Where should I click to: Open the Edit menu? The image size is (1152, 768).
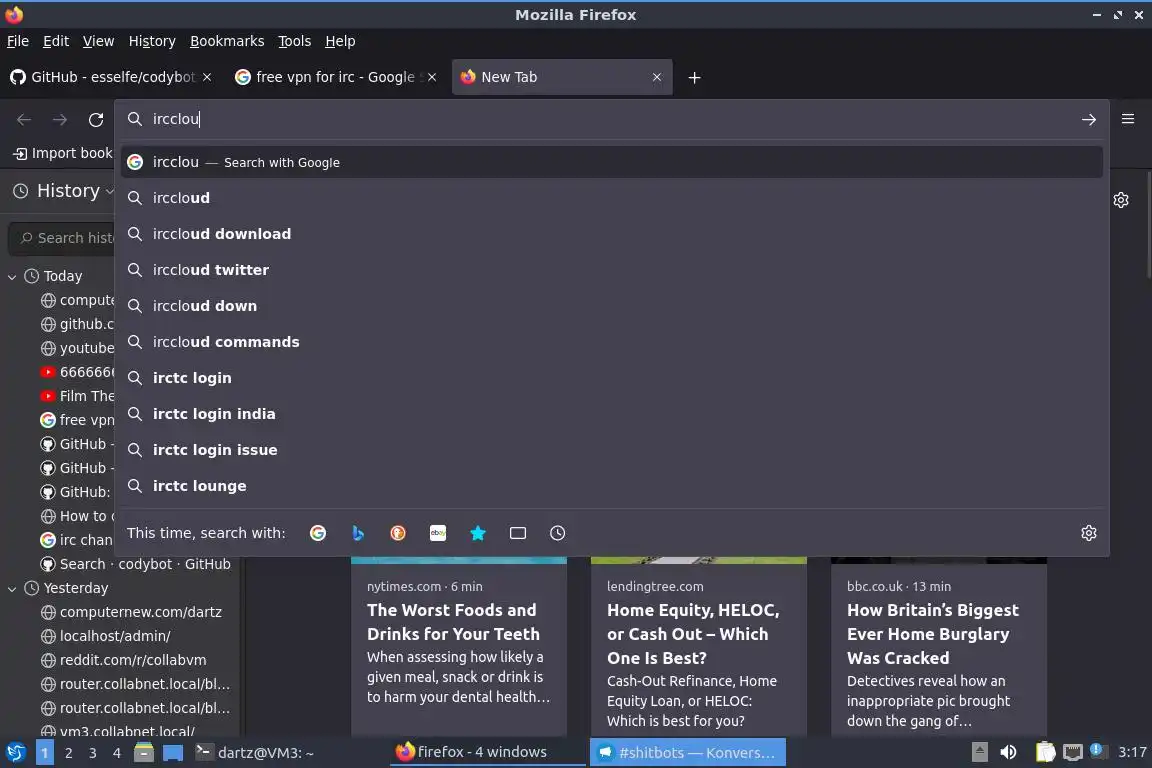[56, 41]
